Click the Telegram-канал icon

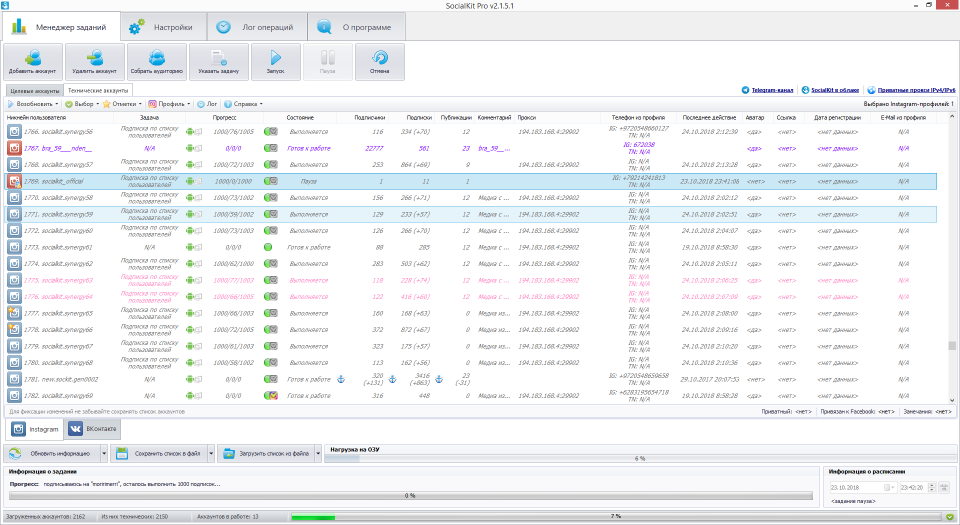coord(745,90)
